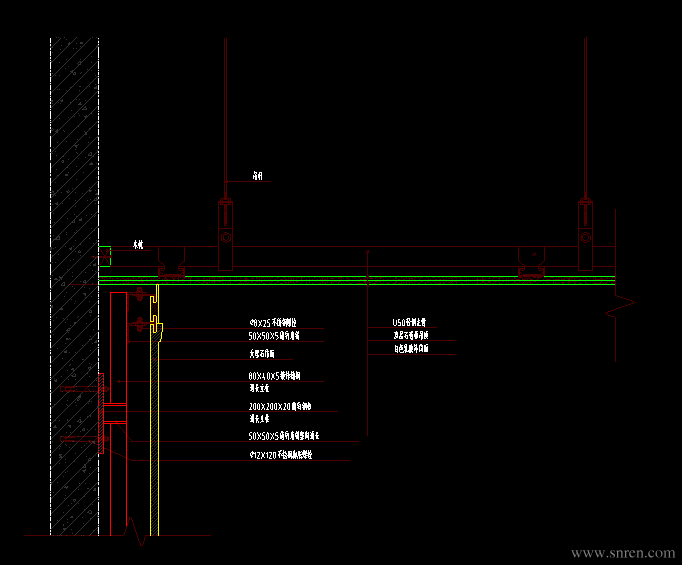Select the Φ8X25 annotation label
Image resolution: width=682 pixels, height=565 pixels.
point(273,323)
